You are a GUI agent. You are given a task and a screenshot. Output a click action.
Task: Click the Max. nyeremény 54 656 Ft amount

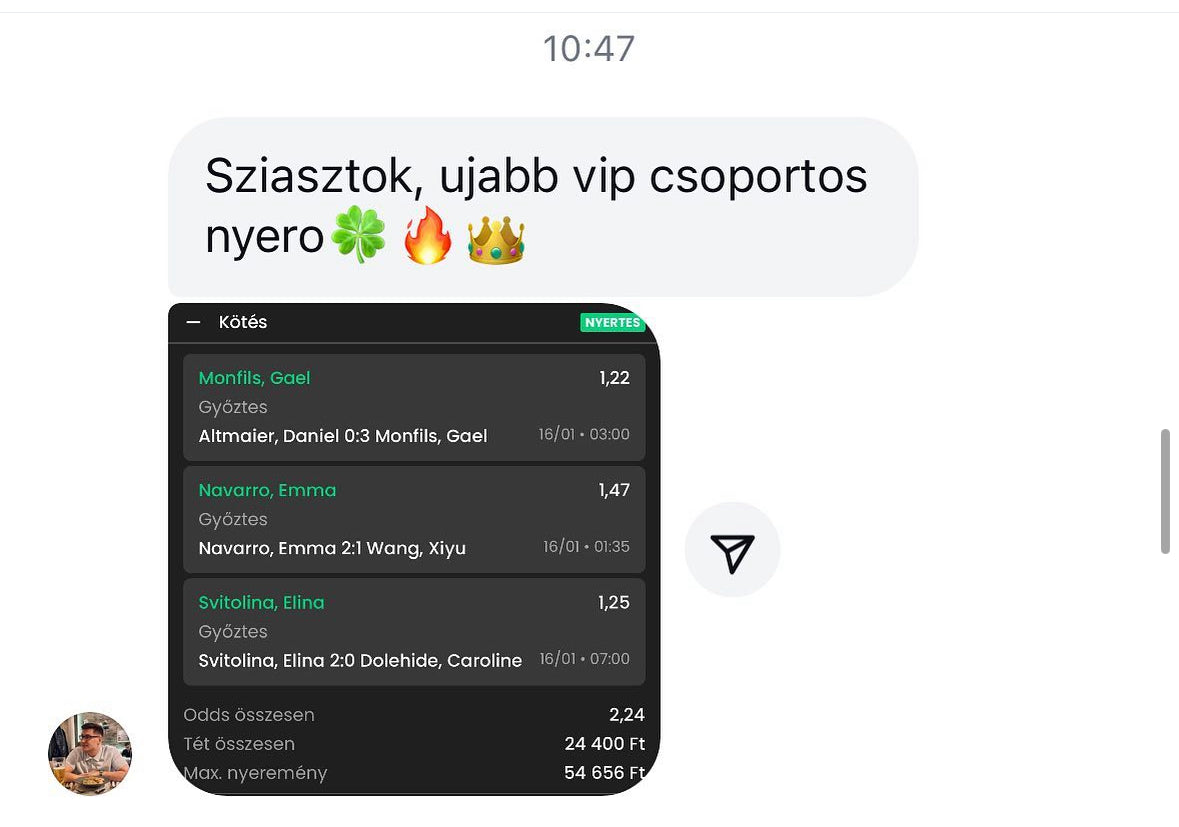(605, 773)
